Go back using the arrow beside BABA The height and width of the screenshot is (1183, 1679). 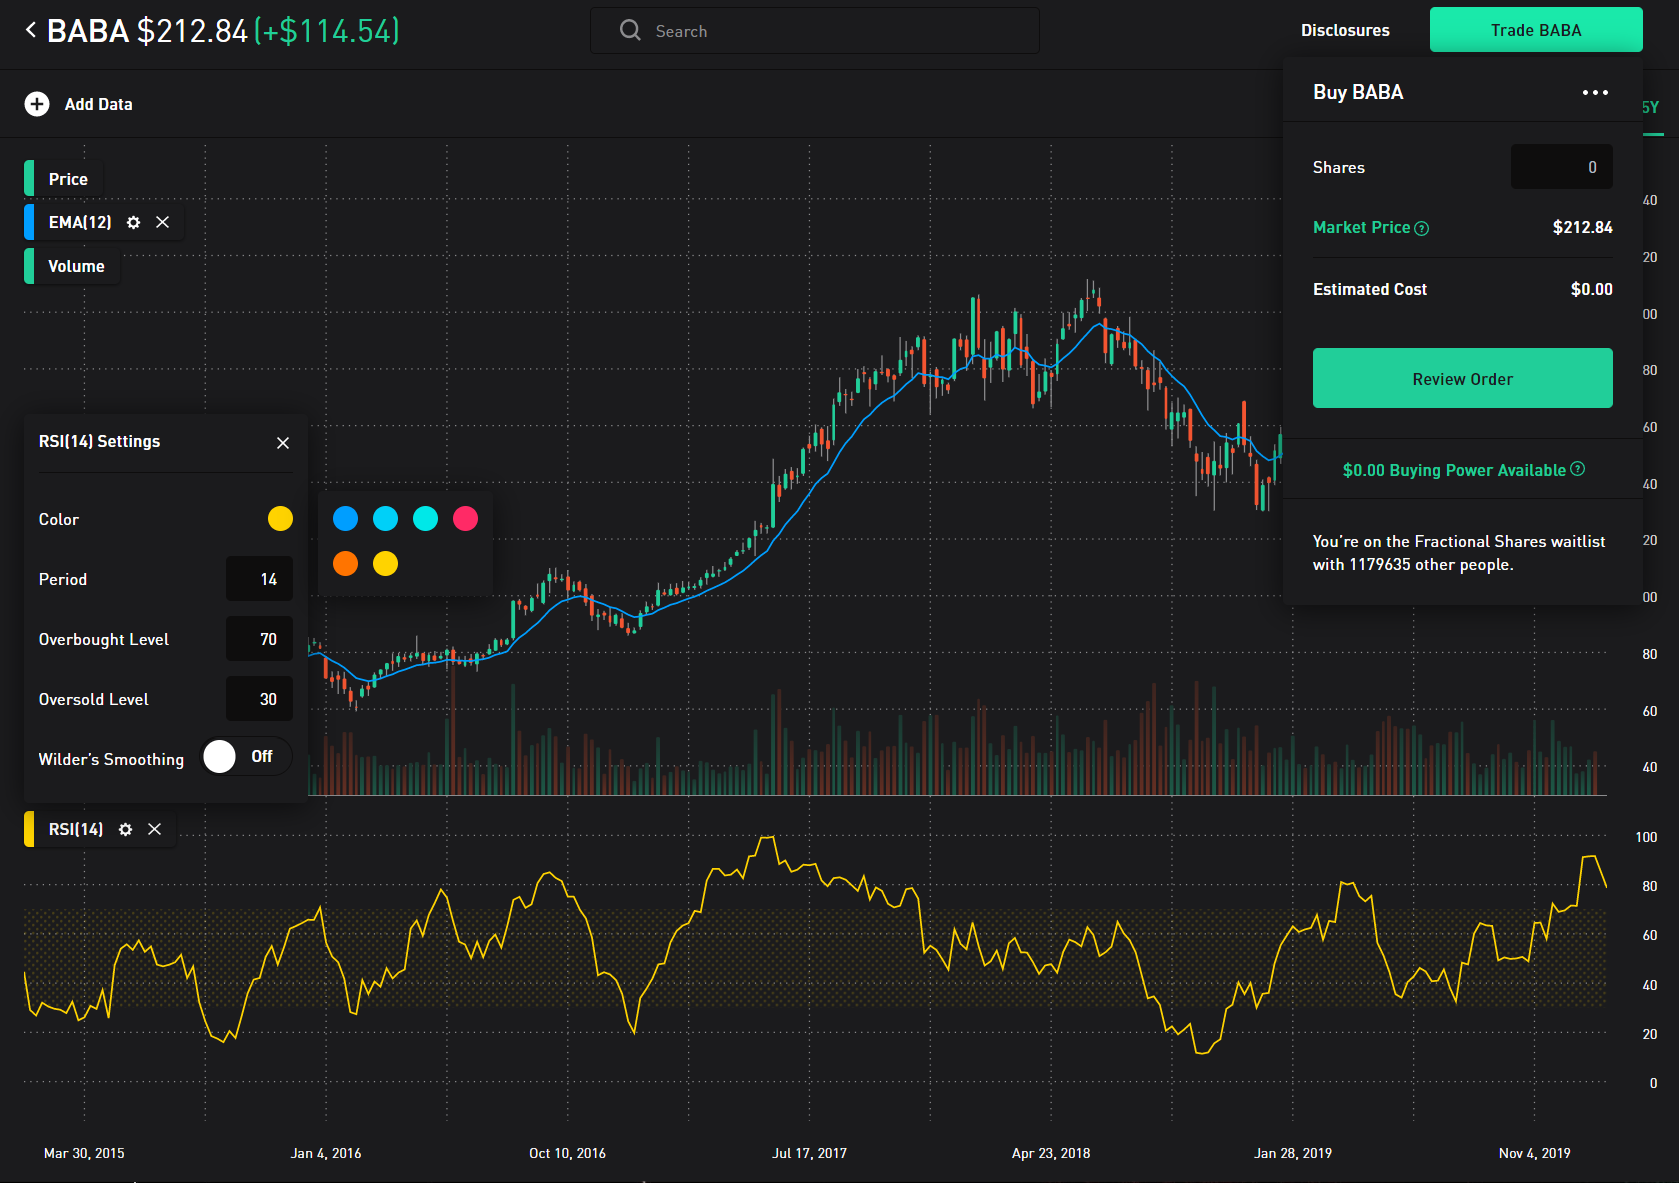[x=31, y=30]
